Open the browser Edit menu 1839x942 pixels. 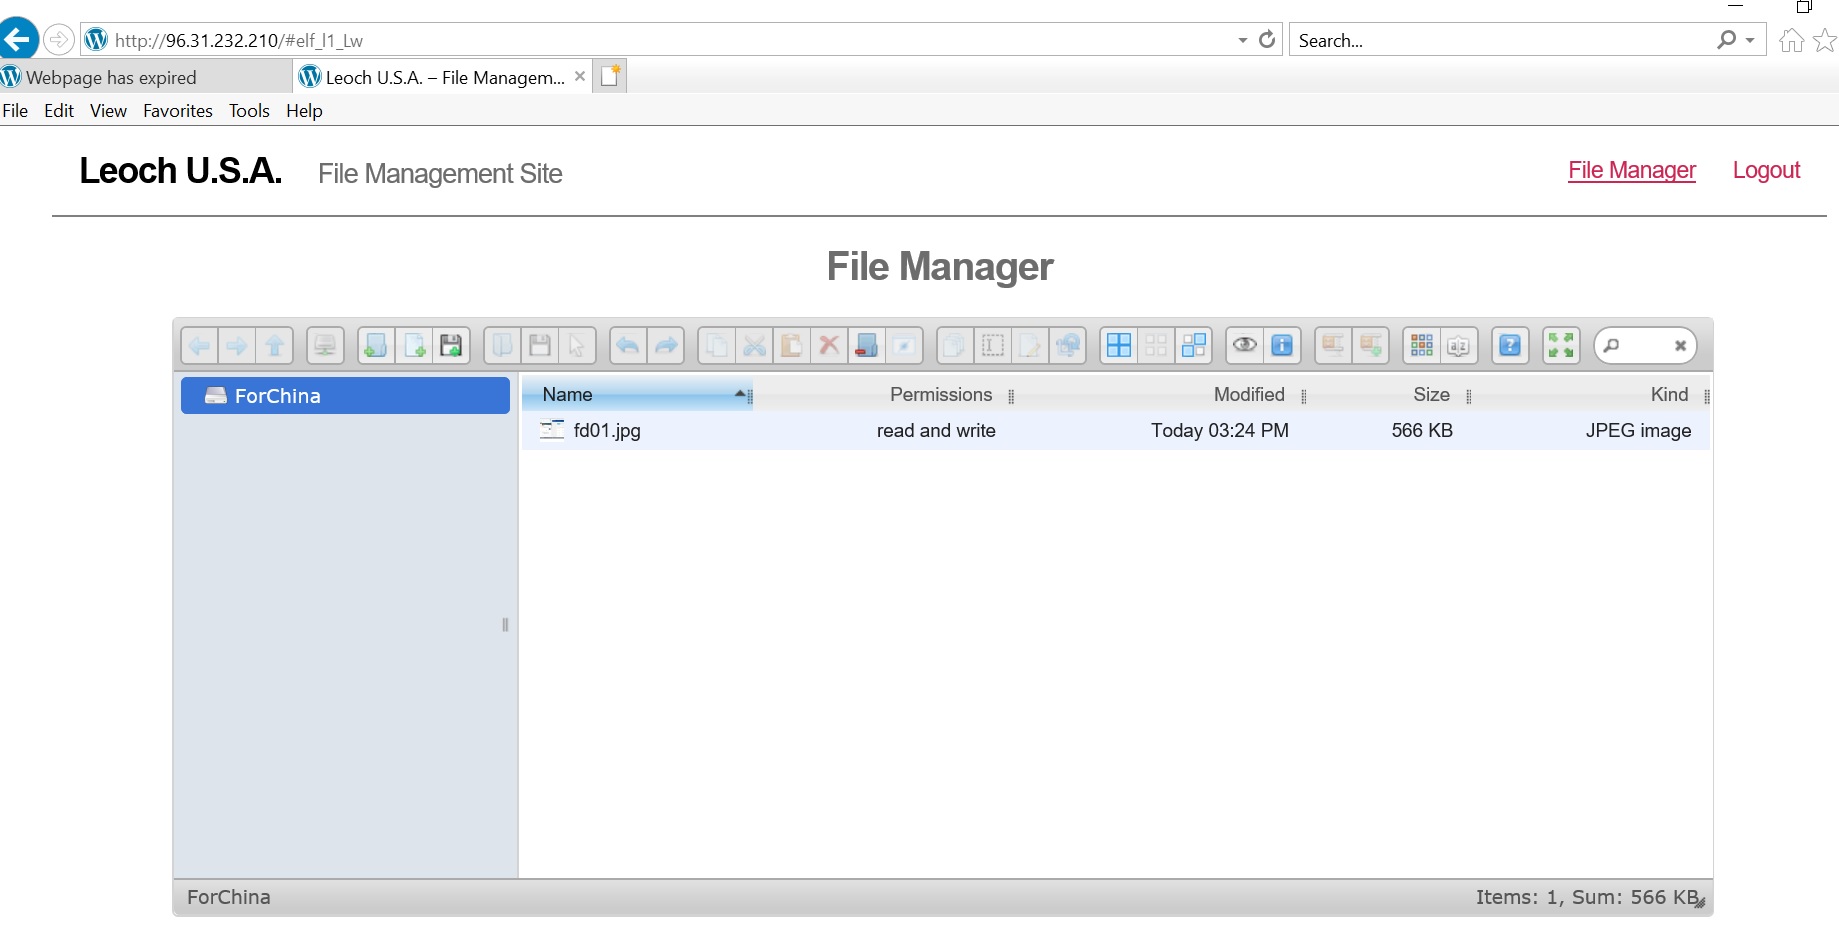point(59,111)
